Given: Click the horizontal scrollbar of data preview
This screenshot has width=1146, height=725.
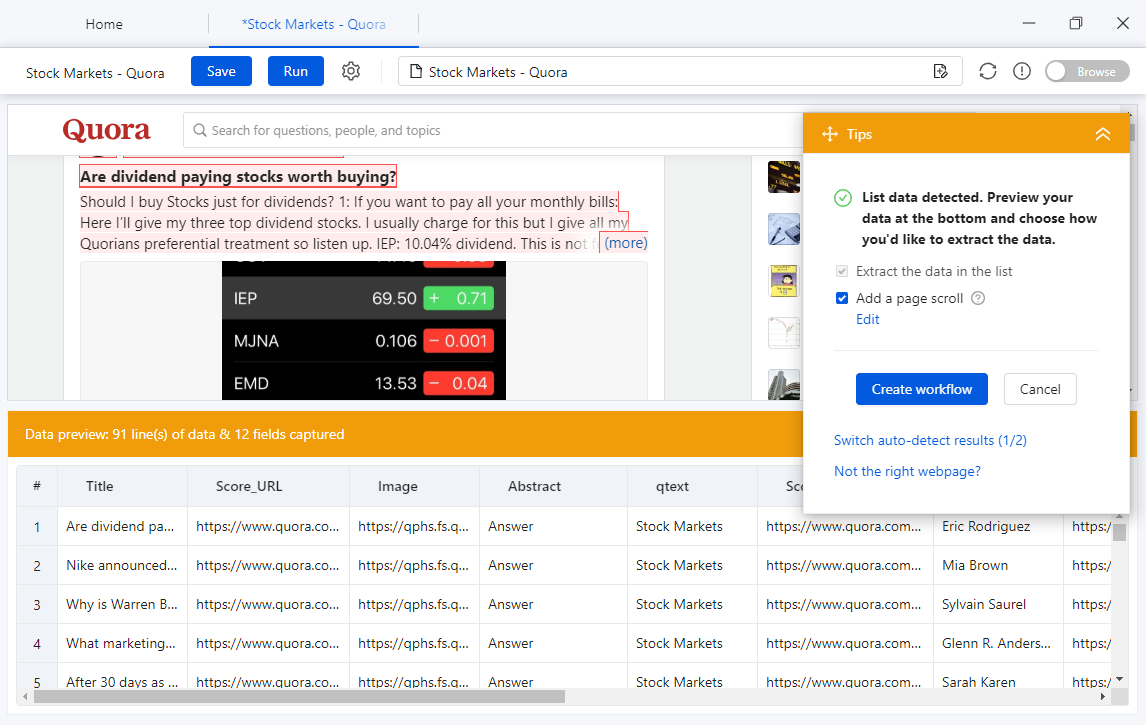Looking at the screenshot, I should tap(300, 696).
